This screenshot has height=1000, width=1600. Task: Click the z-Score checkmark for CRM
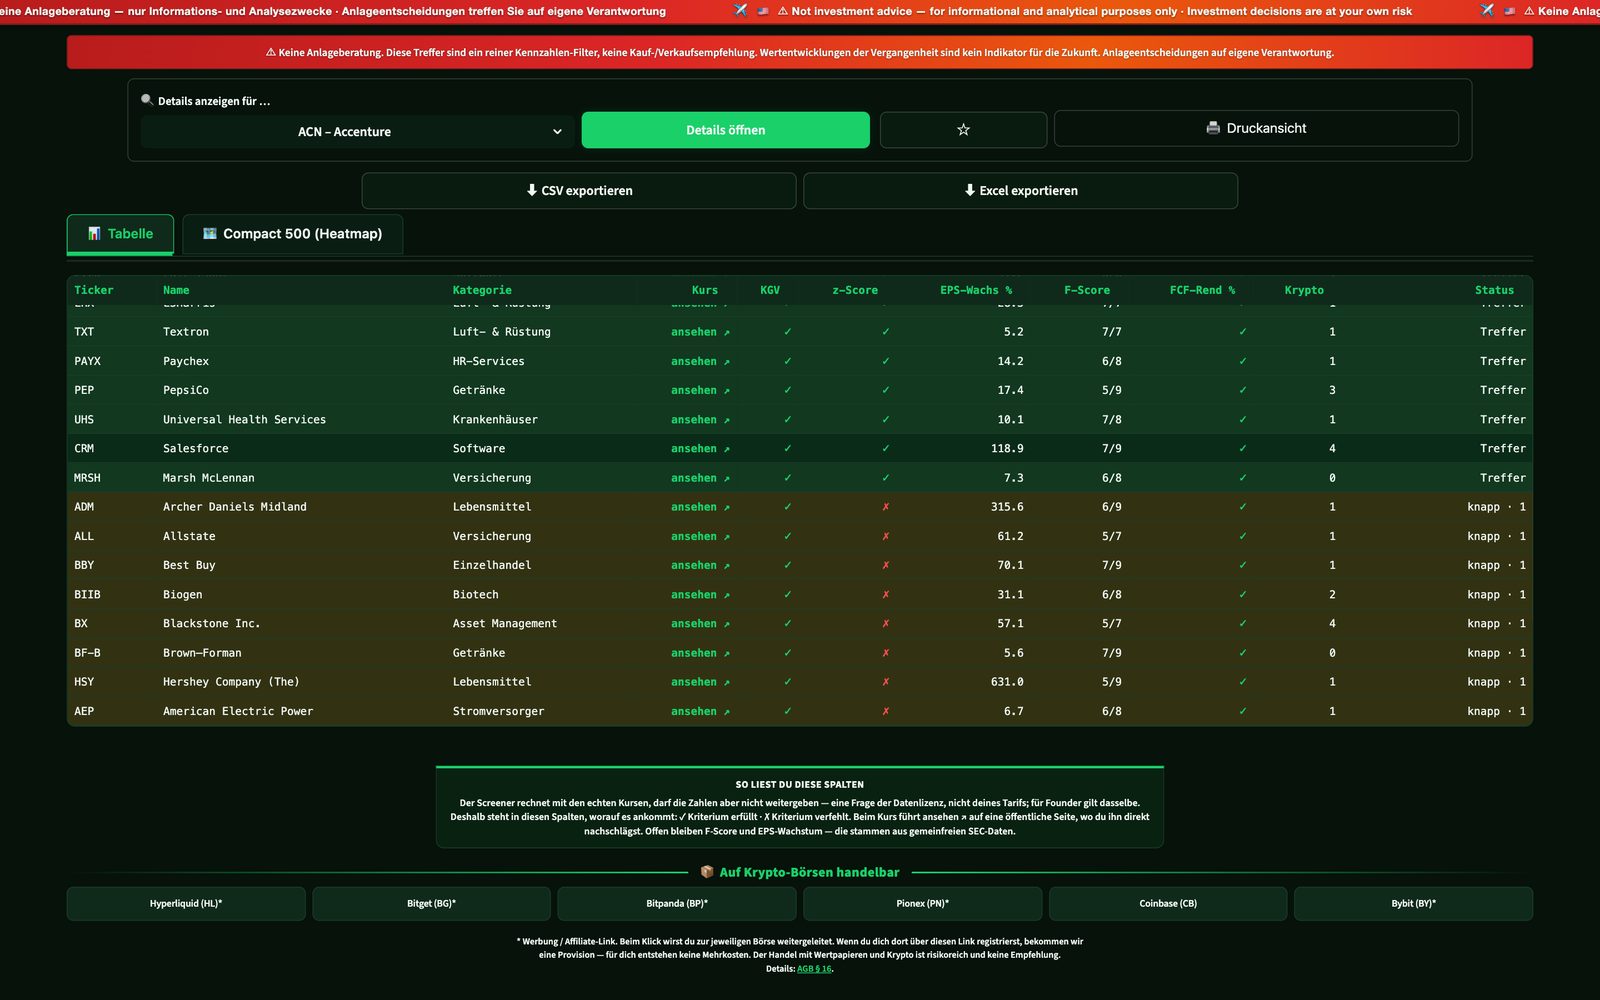tap(886, 449)
